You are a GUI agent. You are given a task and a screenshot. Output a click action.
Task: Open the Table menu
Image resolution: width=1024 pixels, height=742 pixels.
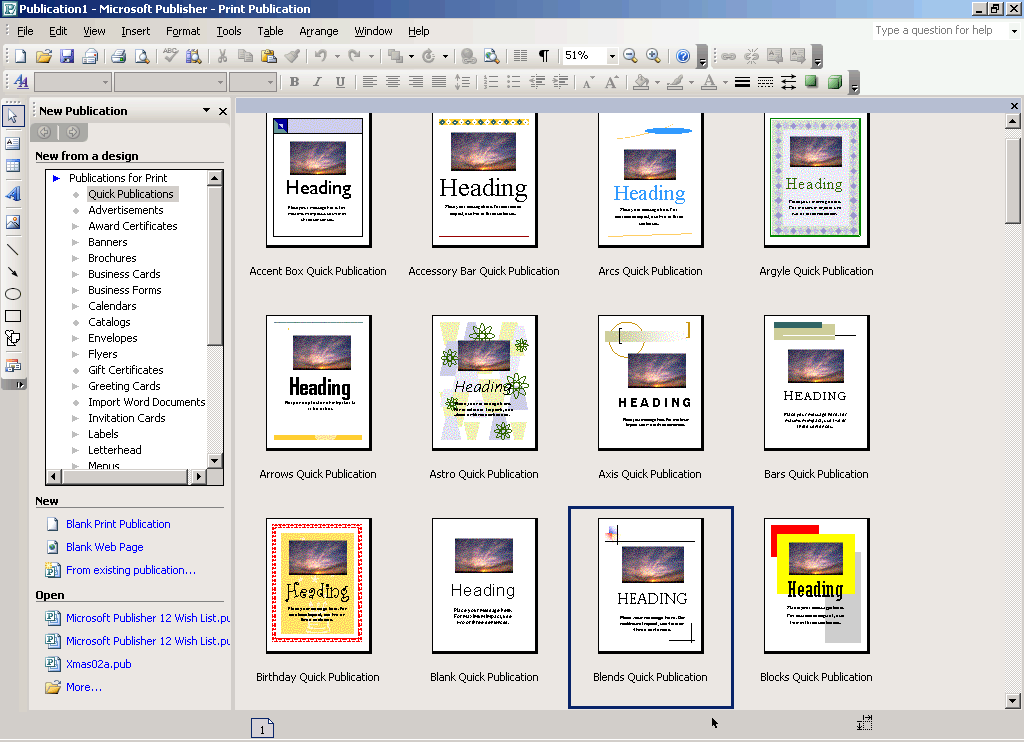tap(270, 31)
